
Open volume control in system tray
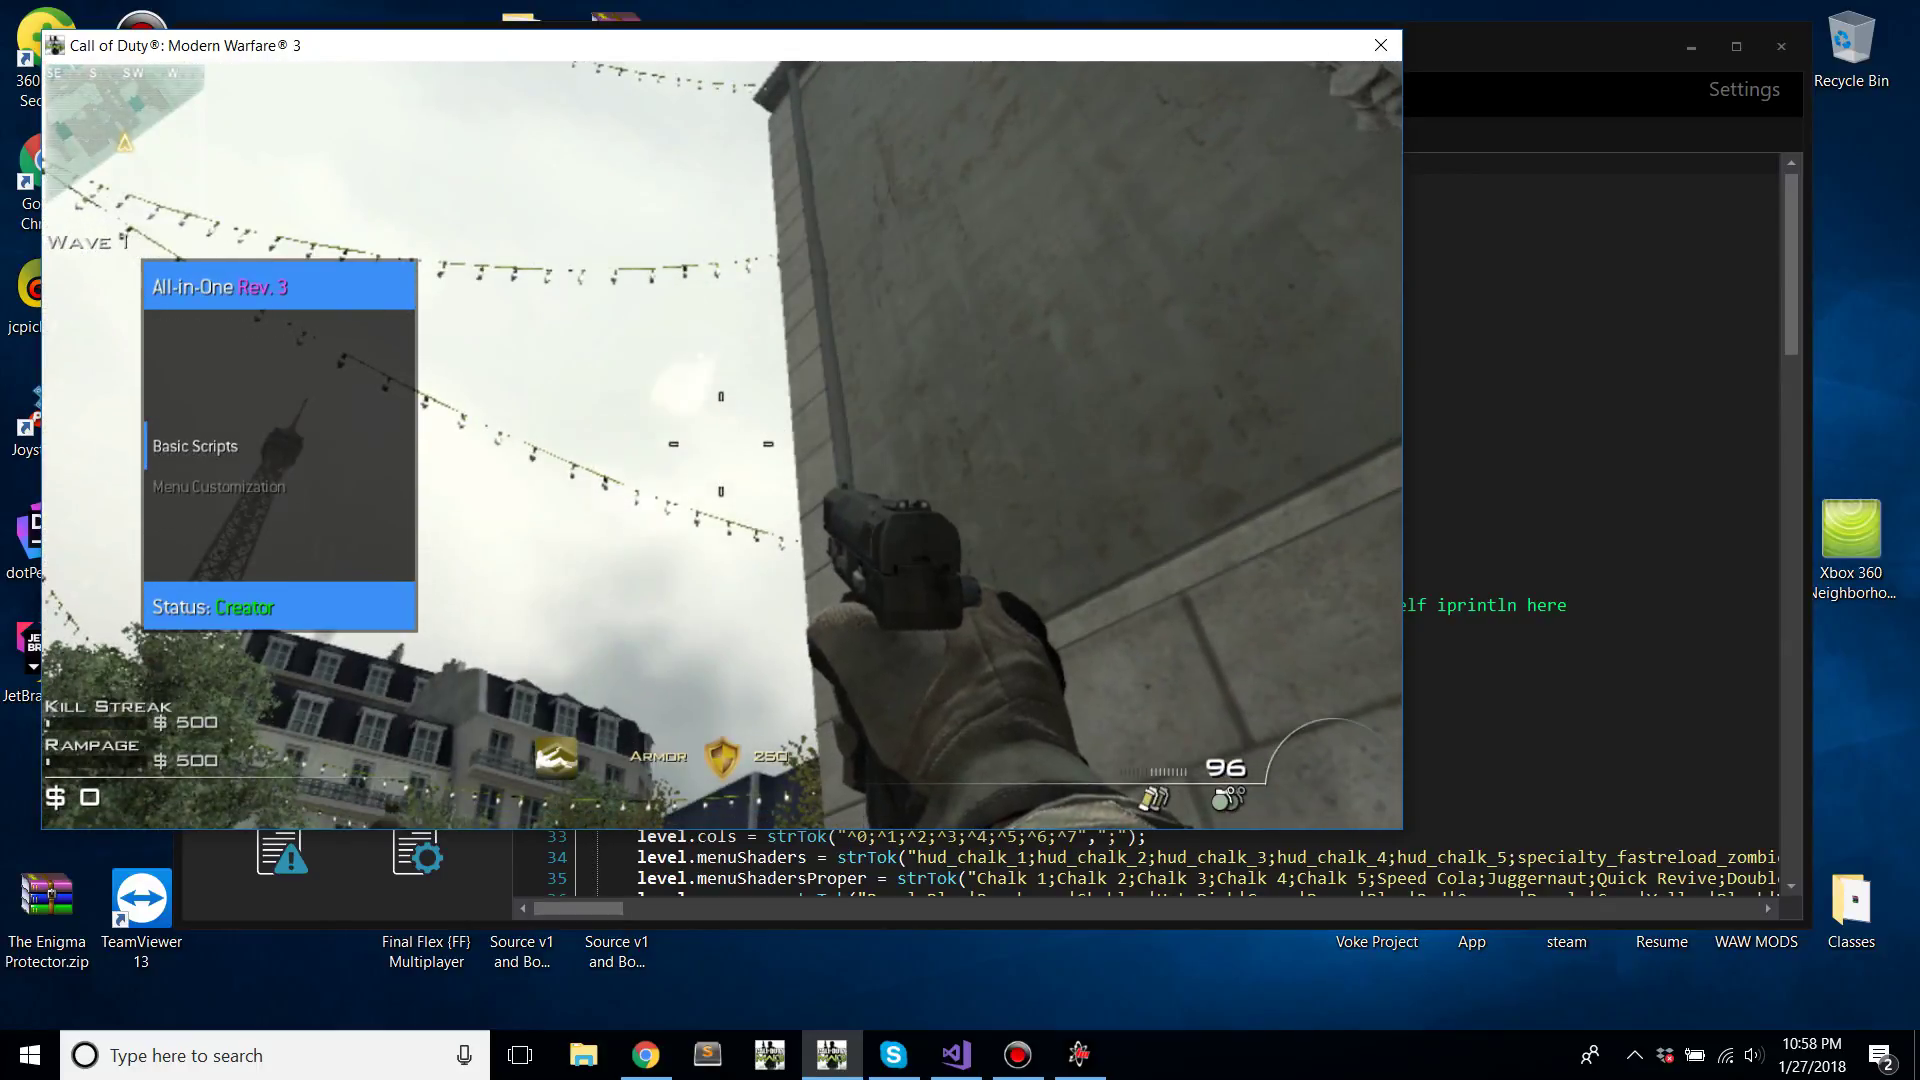pyautogui.click(x=1753, y=1055)
